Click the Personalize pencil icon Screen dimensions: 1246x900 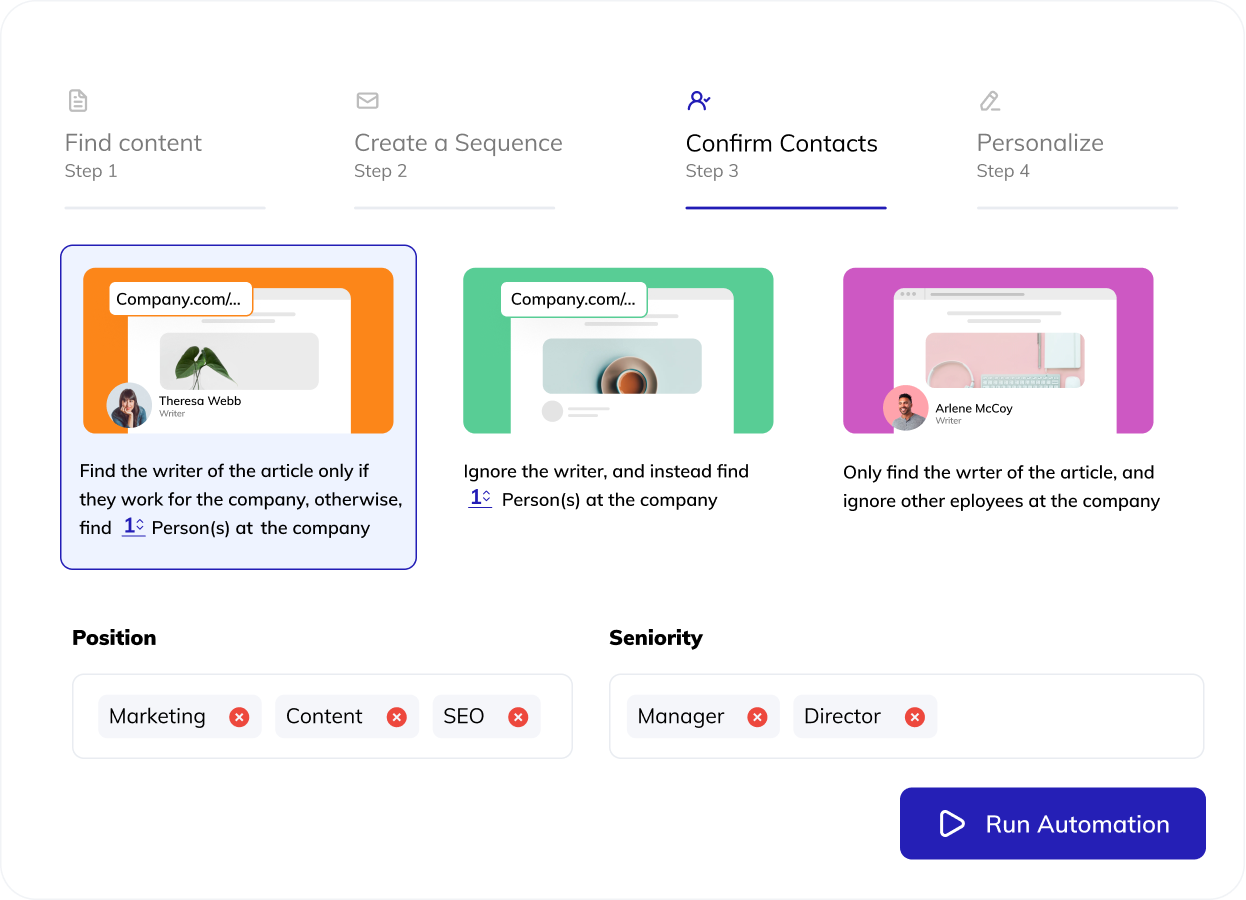click(990, 100)
